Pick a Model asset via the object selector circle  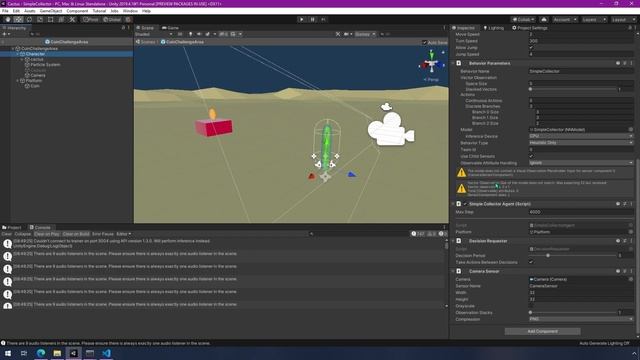(x=631, y=129)
